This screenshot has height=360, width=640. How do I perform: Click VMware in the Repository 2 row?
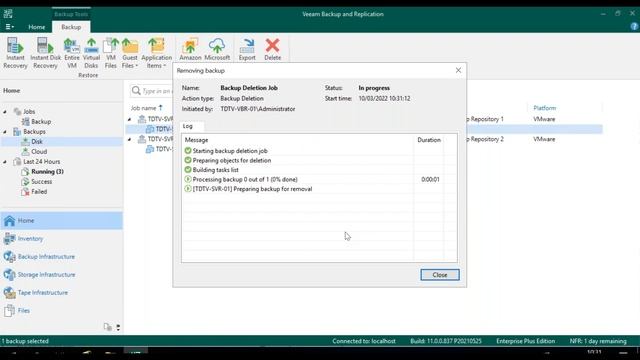point(544,139)
